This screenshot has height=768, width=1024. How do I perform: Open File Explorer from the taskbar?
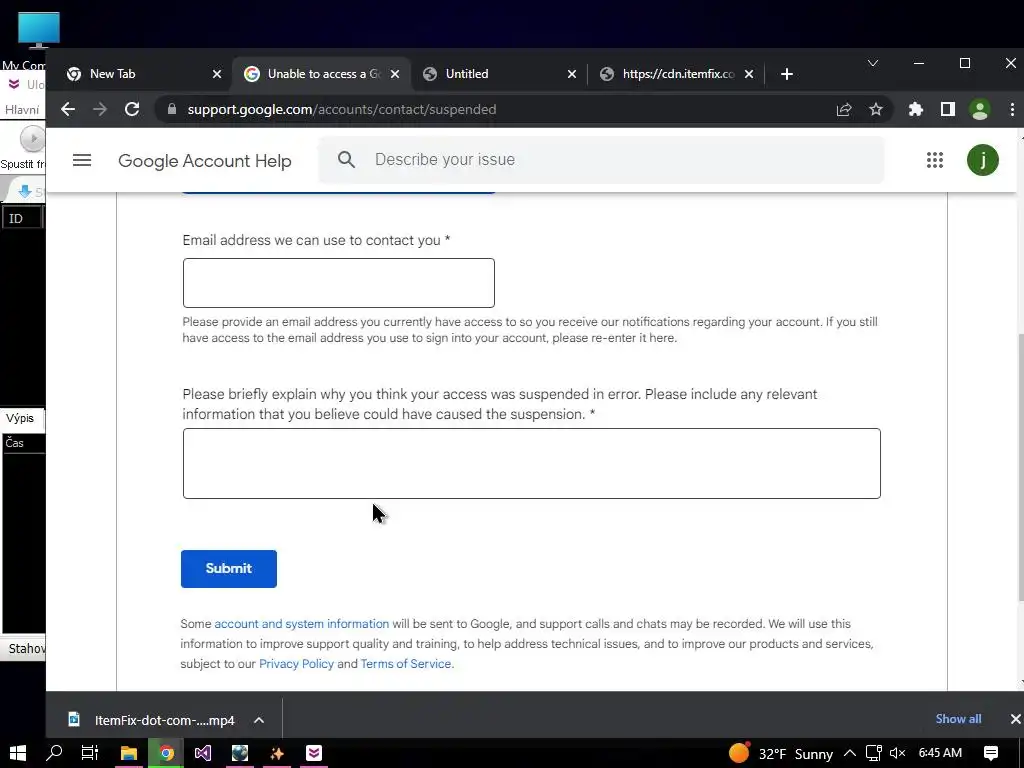coord(129,753)
